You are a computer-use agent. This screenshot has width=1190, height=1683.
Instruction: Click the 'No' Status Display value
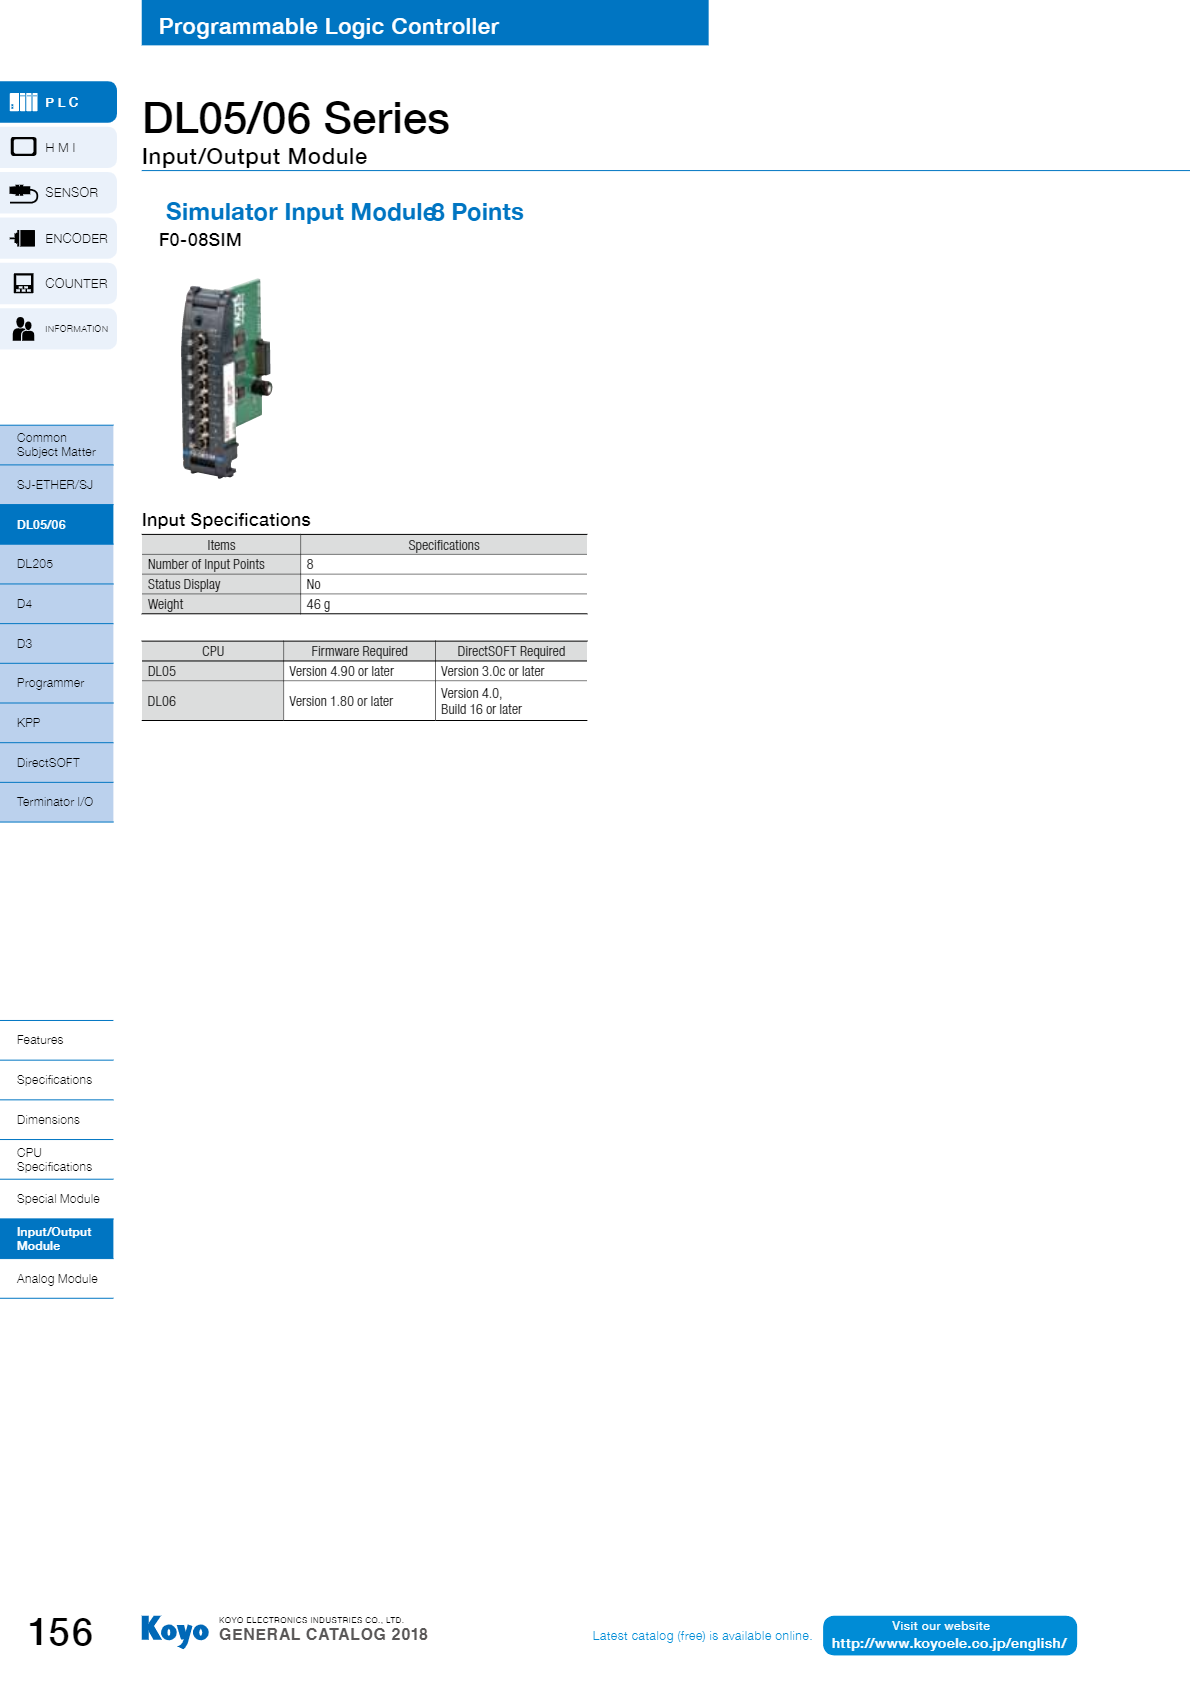click(x=313, y=585)
